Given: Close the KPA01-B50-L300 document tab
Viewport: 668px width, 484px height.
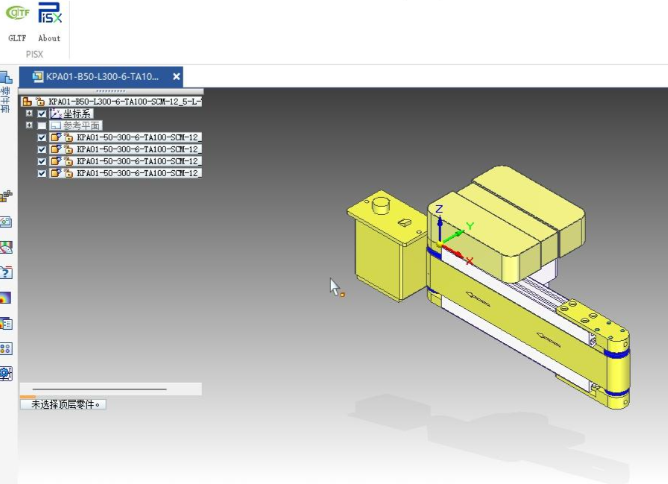Looking at the screenshot, I should pos(177,76).
